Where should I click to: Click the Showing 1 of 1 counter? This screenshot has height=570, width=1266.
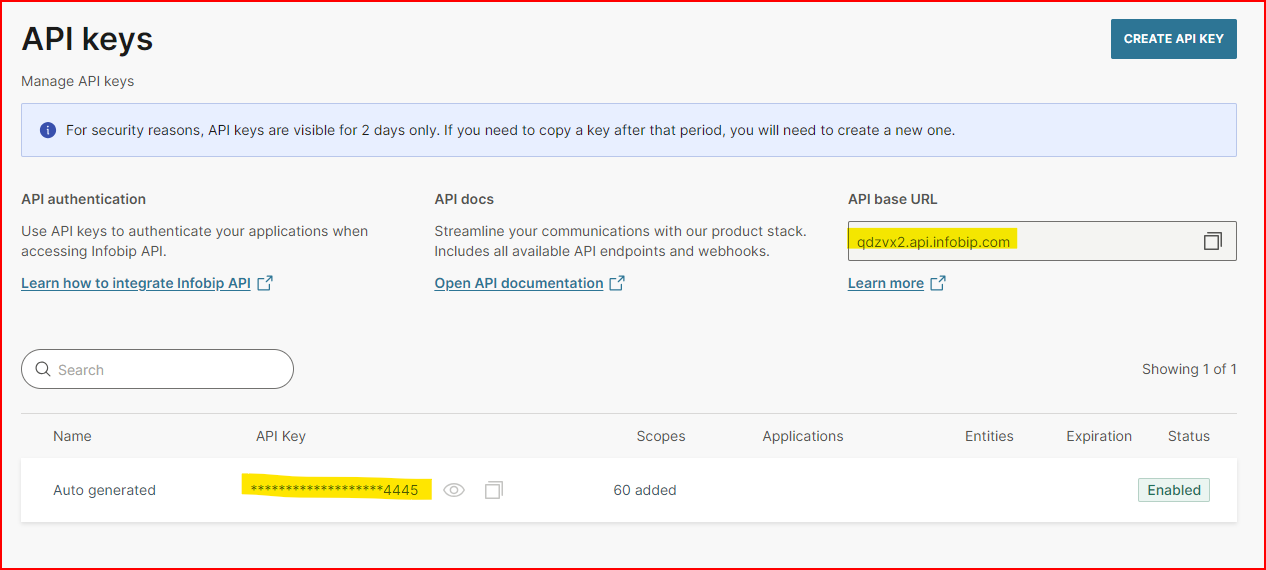tap(1189, 369)
